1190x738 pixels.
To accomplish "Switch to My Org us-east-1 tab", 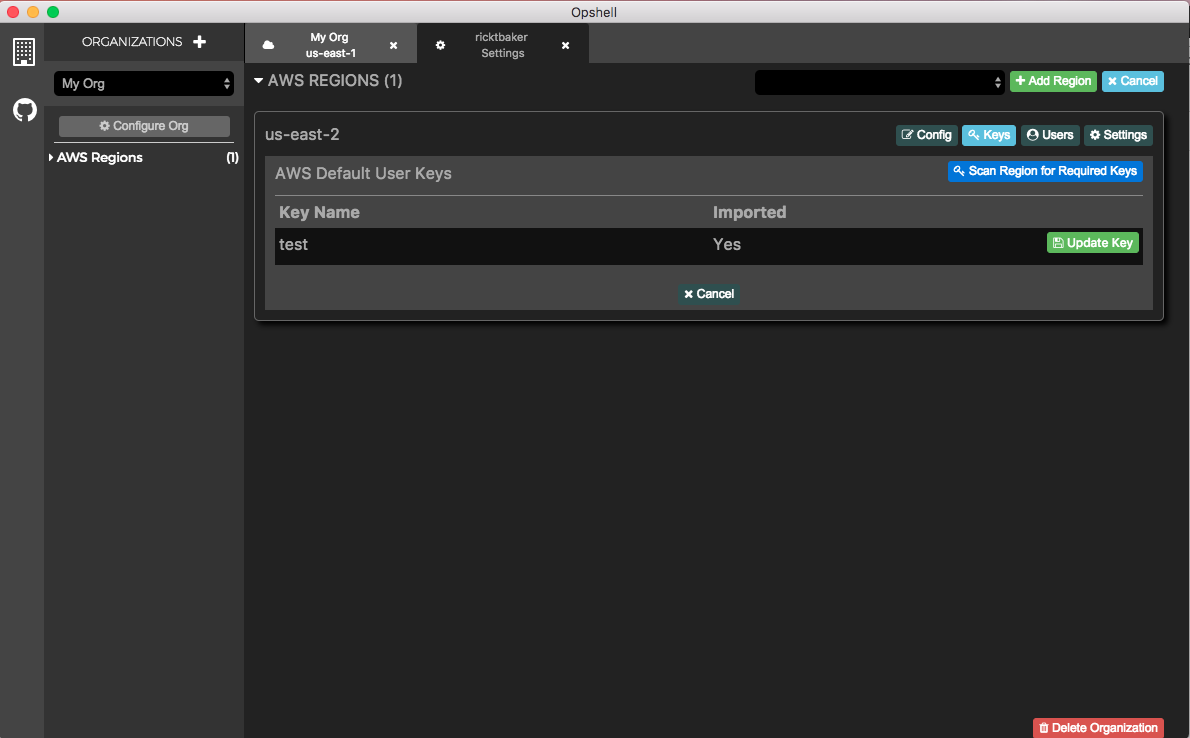I will point(331,45).
